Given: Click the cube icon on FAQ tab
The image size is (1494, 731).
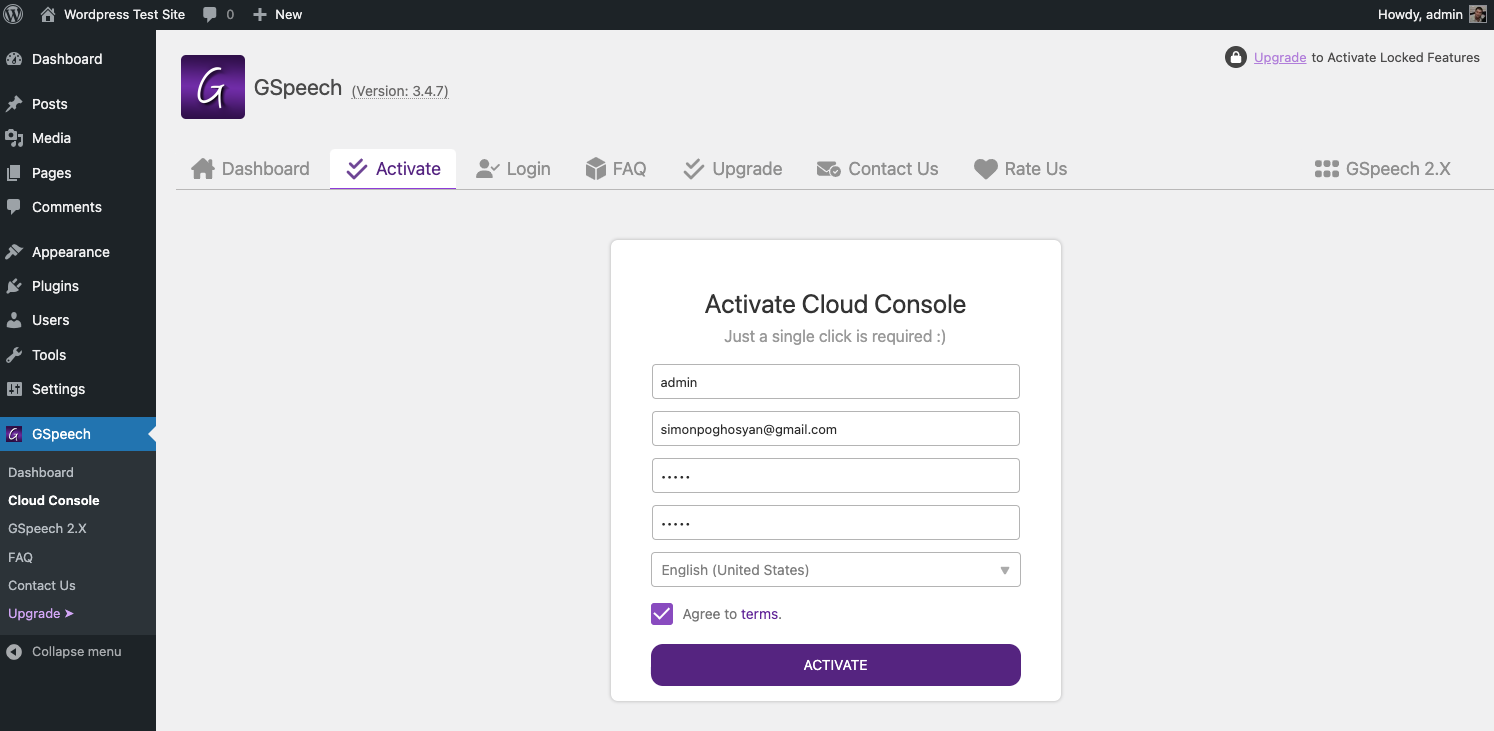Looking at the screenshot, I should coord(596,169).
